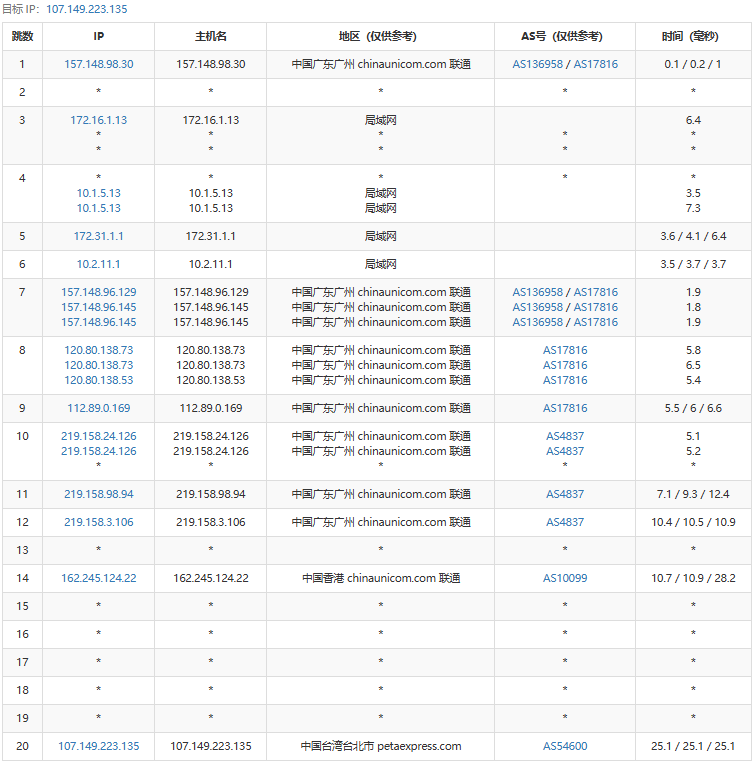The width and height of the screenshot is (756, 765).
Task: Select hostname text 10.2.11.1
Action: 211,264
